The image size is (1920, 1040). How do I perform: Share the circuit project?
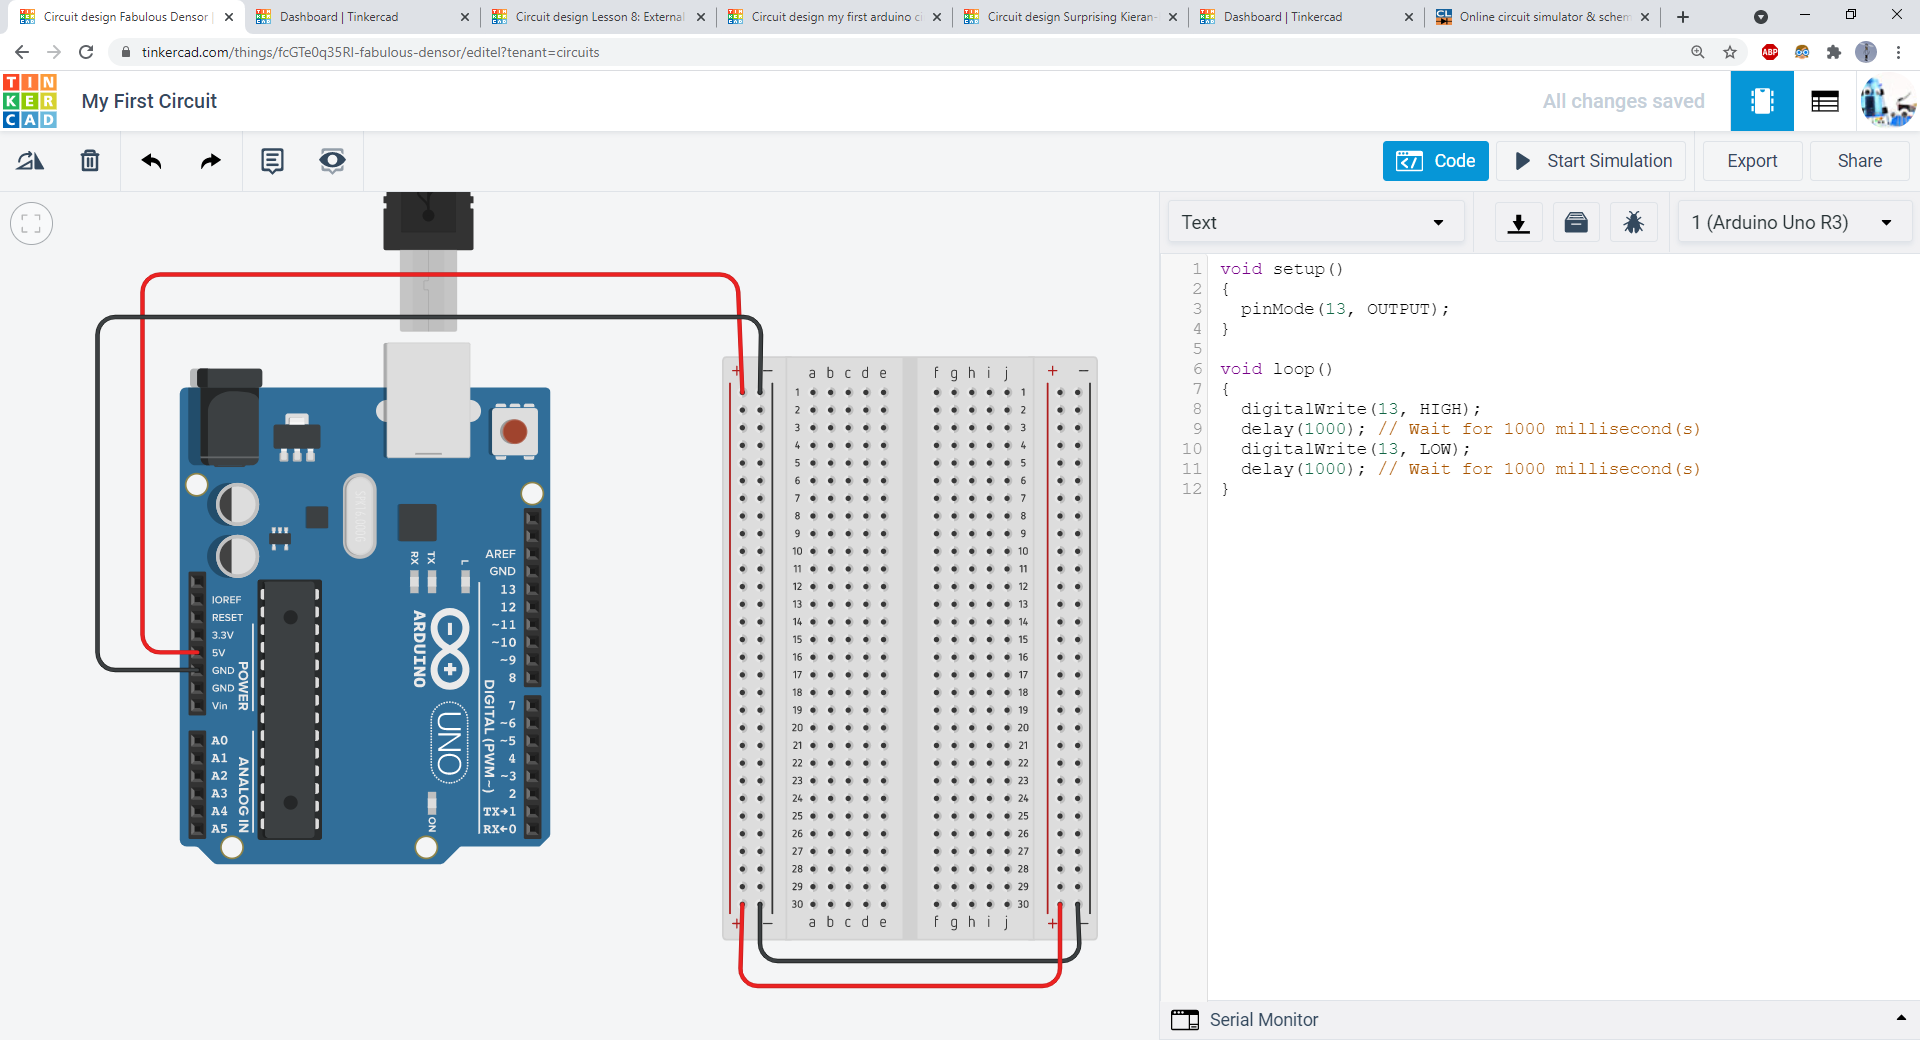pyautogui.click(x=1858, y=160)
